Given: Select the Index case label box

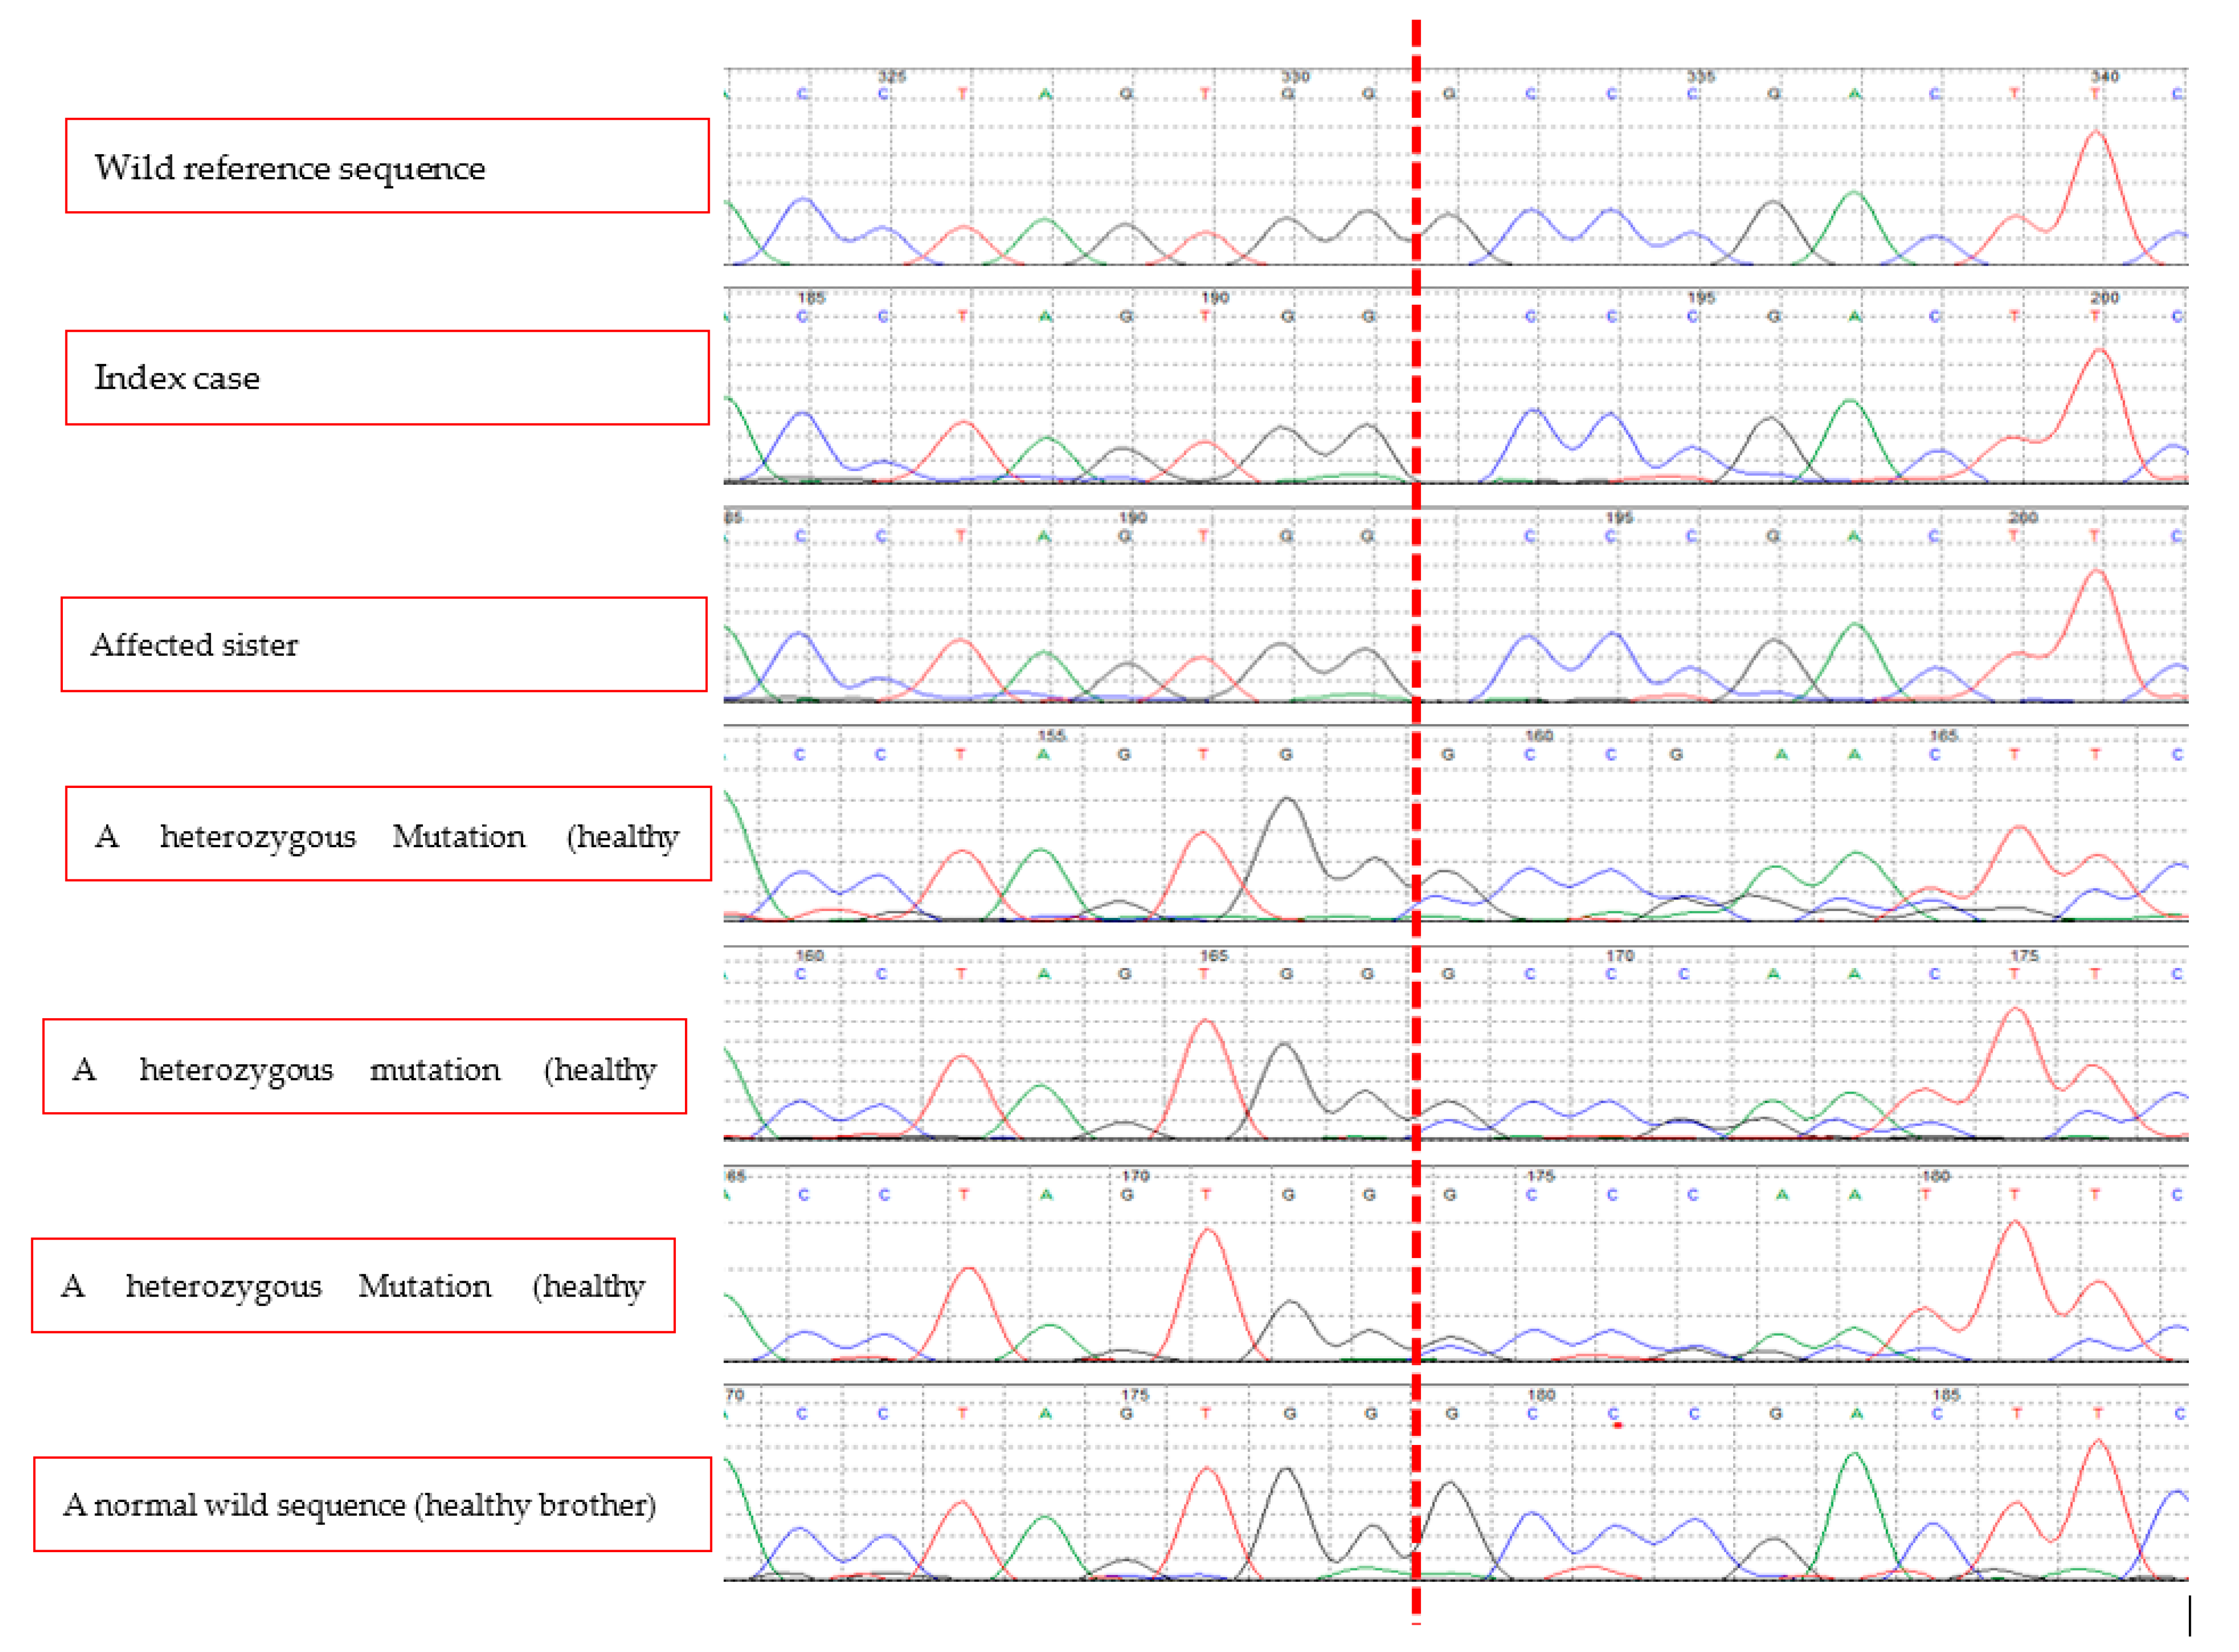Looking at the screenshot, I should click(x=387, y=378).
